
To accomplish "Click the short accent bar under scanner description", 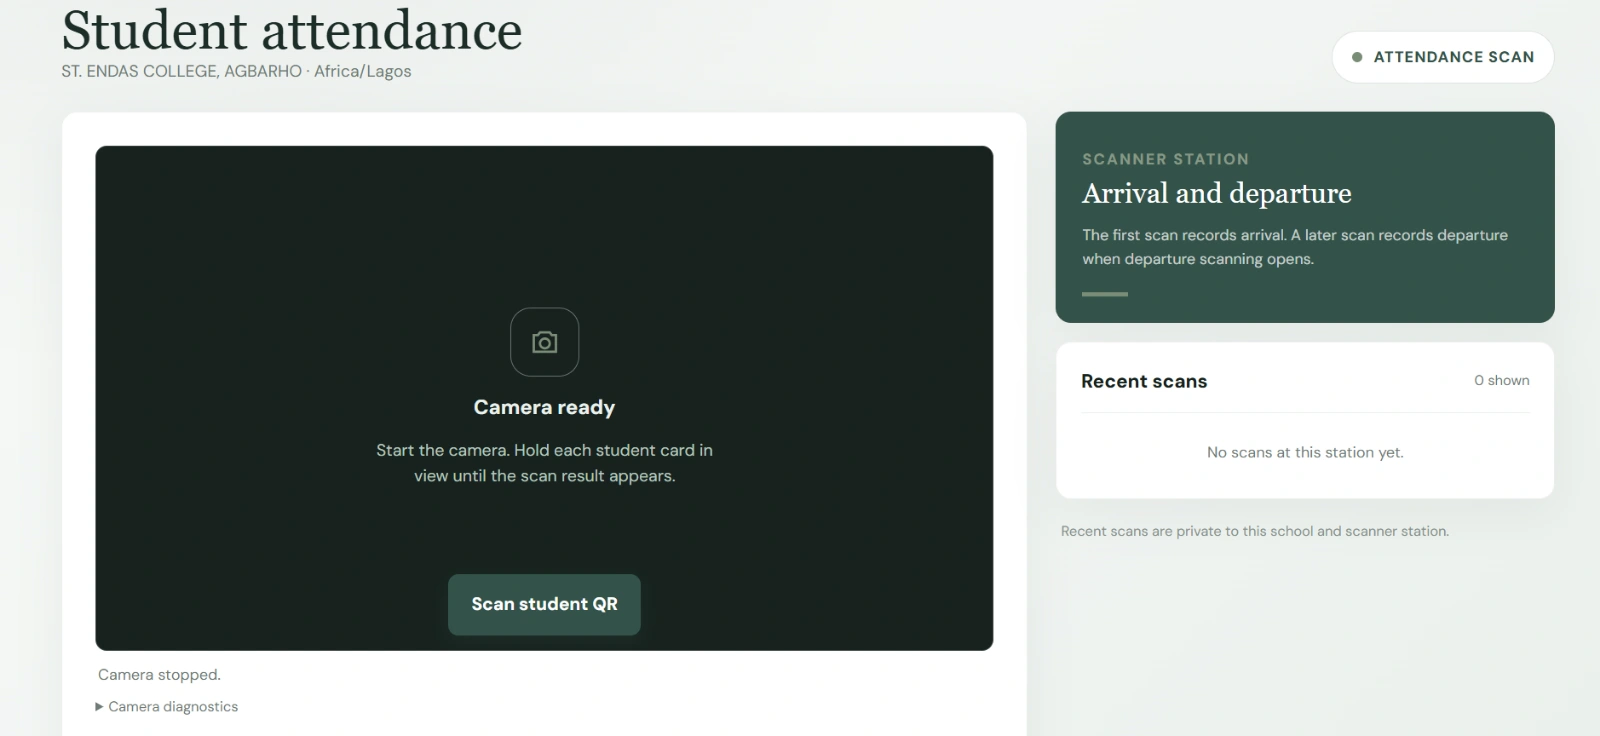I will [x=1105, y=294].
